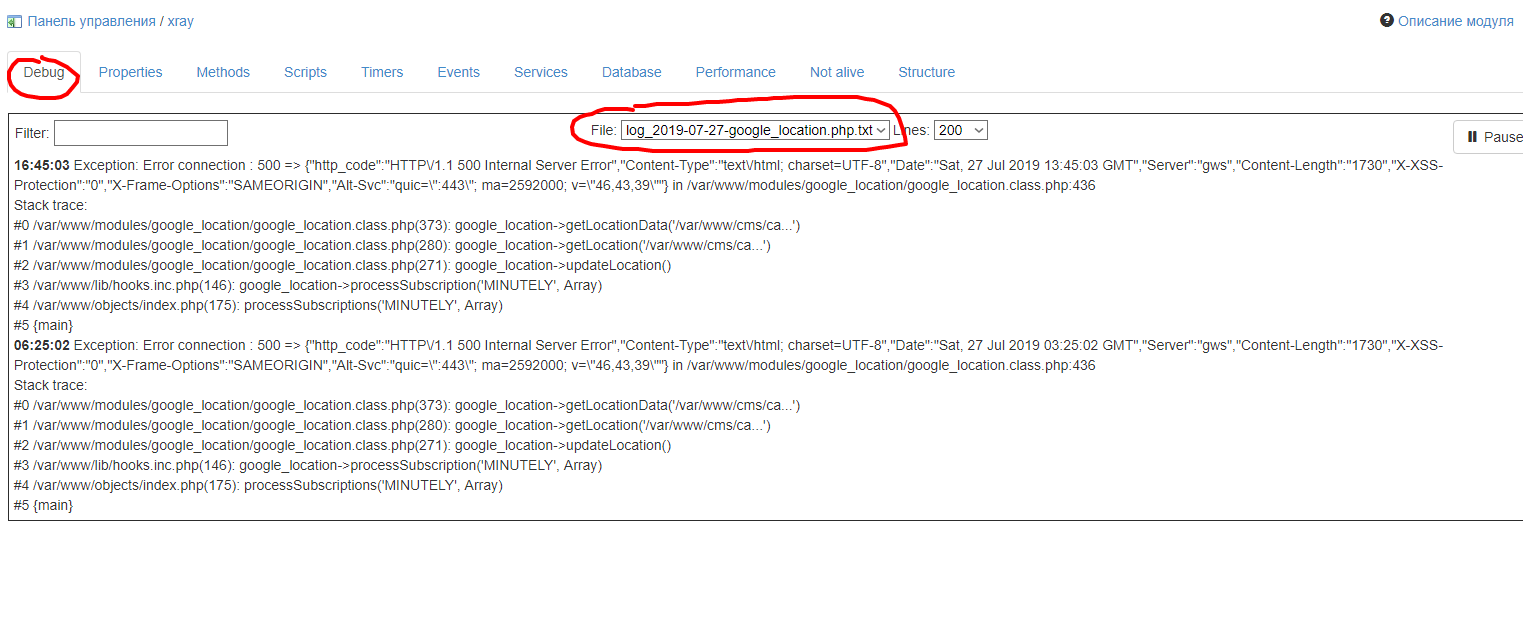Open the Methods tab
This screenshot has height=624, width=1523.
pos(223,72)
